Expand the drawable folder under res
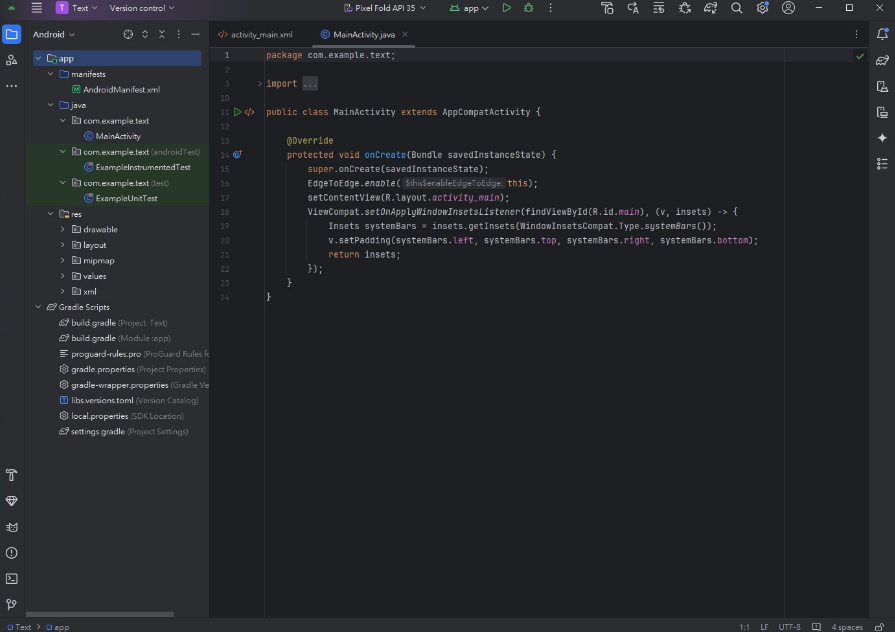The image size is (895, 632). [62, 229]
